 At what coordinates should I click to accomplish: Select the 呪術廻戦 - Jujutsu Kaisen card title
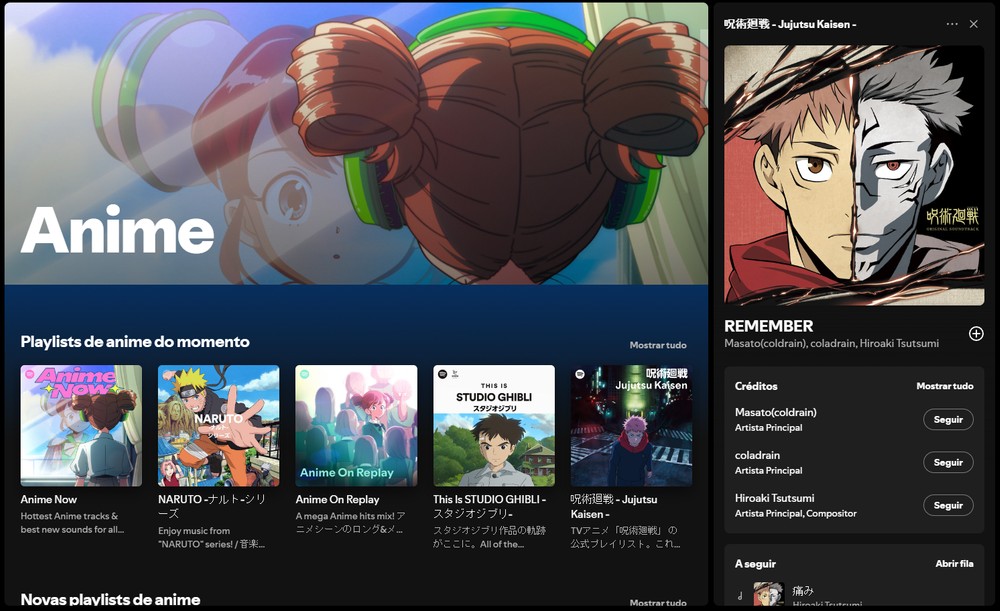(x=614, y=506)
